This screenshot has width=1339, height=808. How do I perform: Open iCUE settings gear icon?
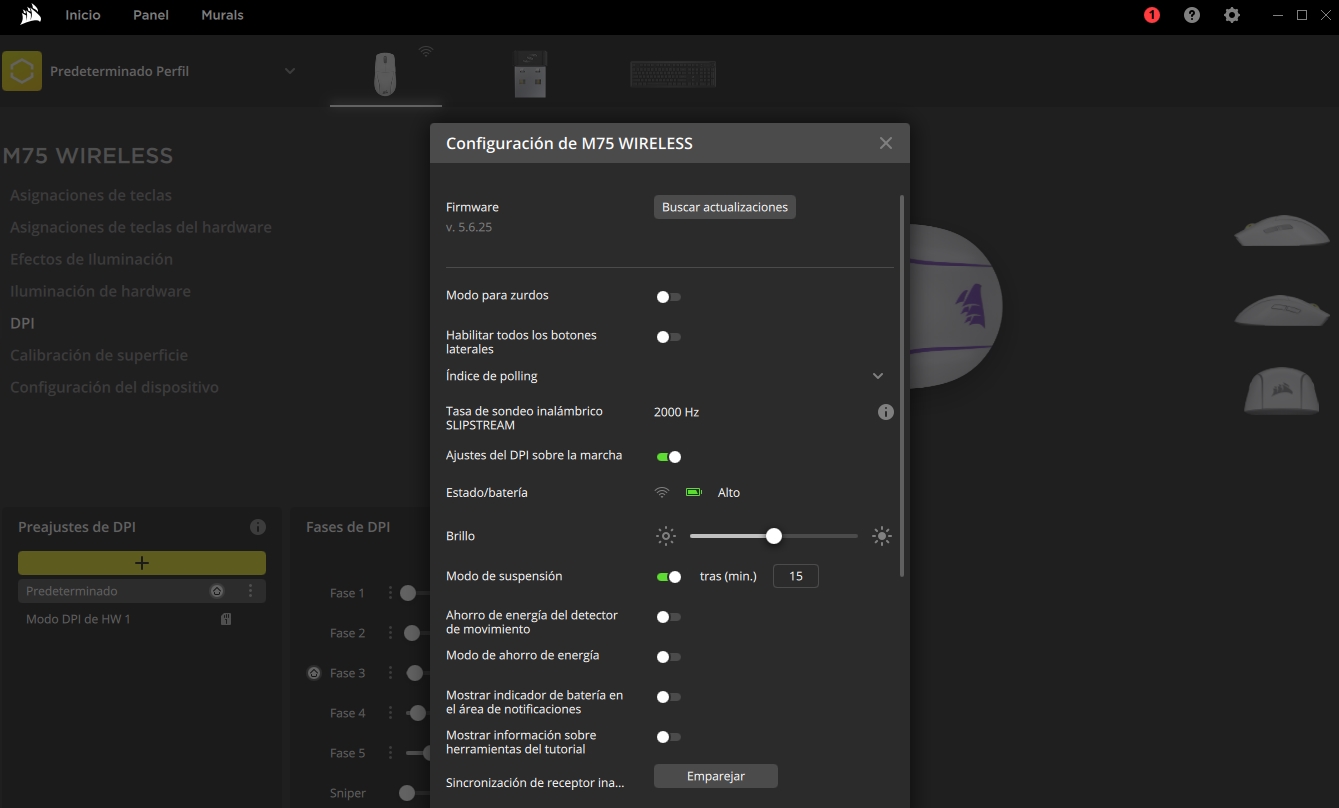pos(1232,15)
